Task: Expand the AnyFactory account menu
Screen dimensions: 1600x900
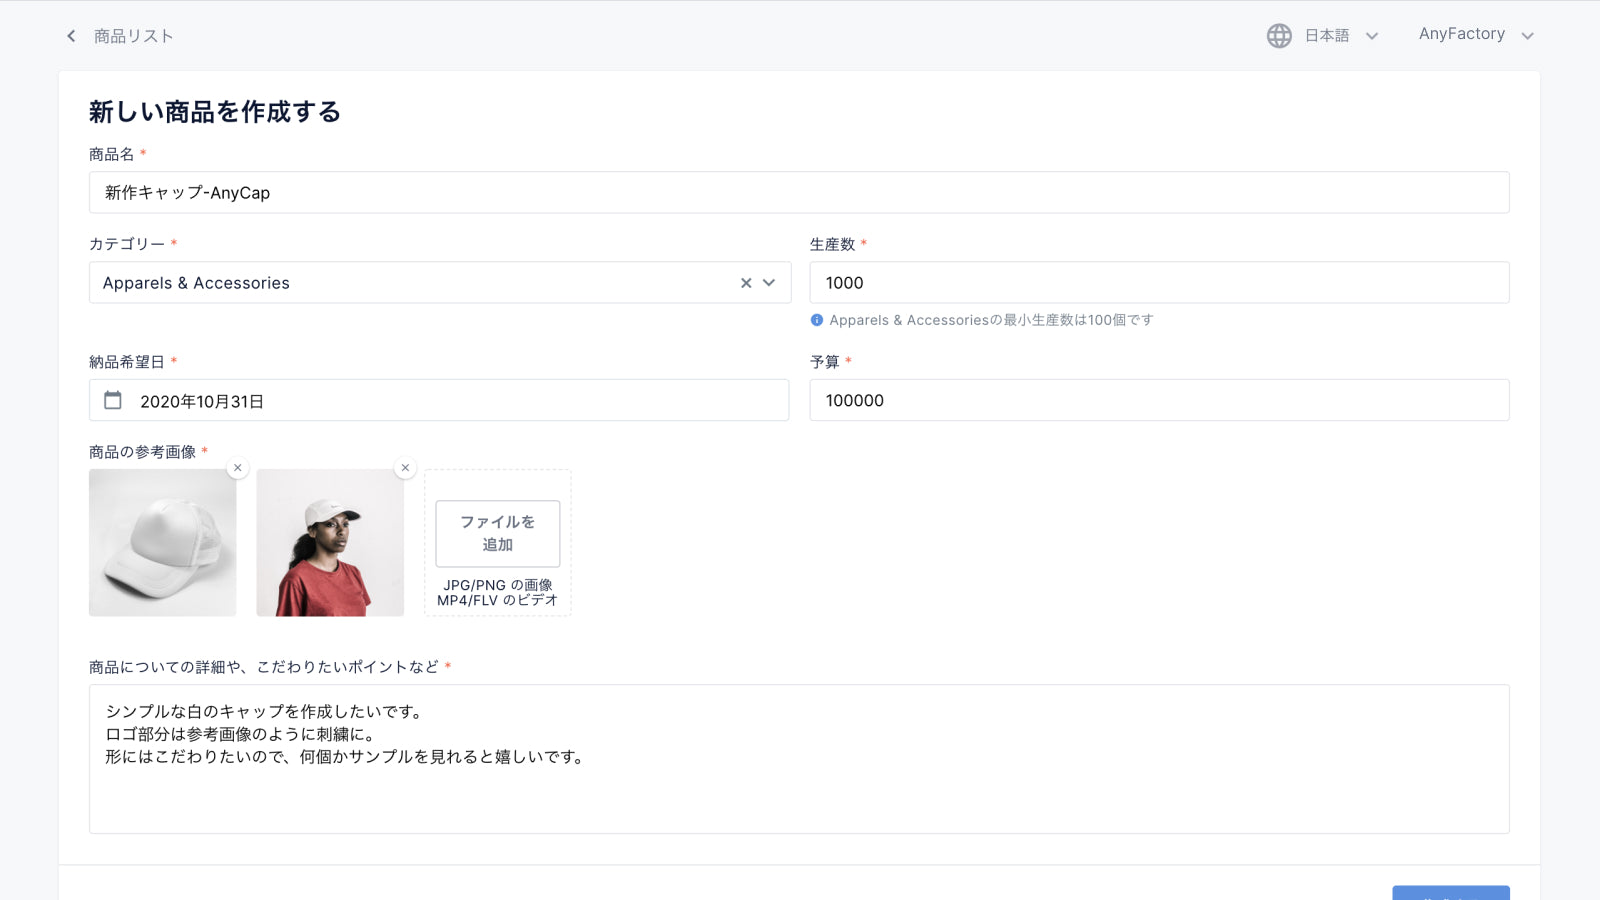Action: point(1475,35)
